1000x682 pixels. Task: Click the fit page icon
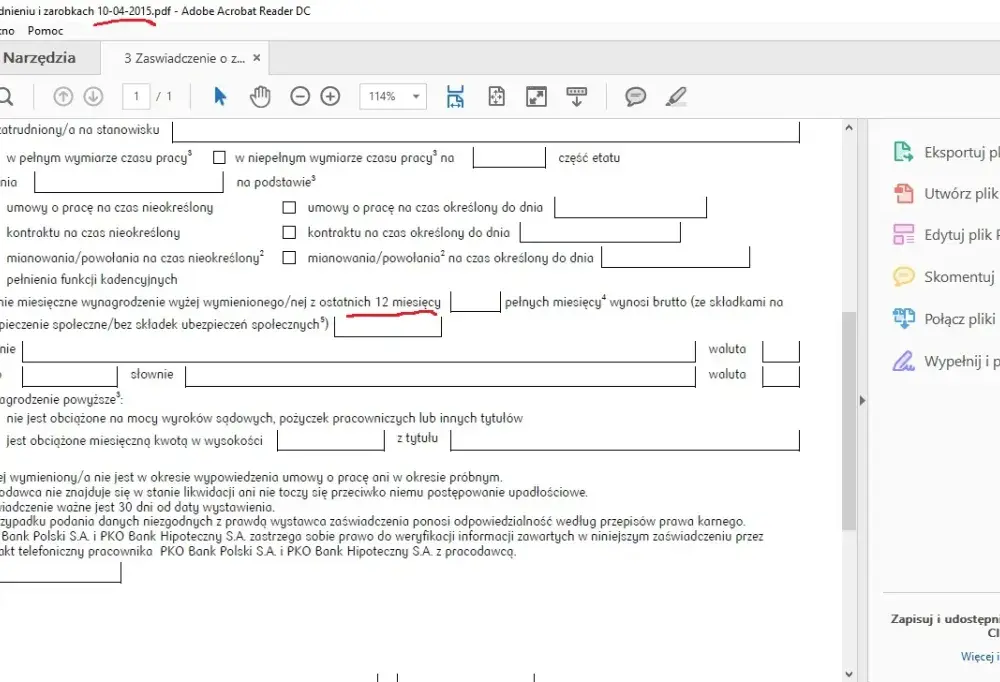click(x=496, y=96)
